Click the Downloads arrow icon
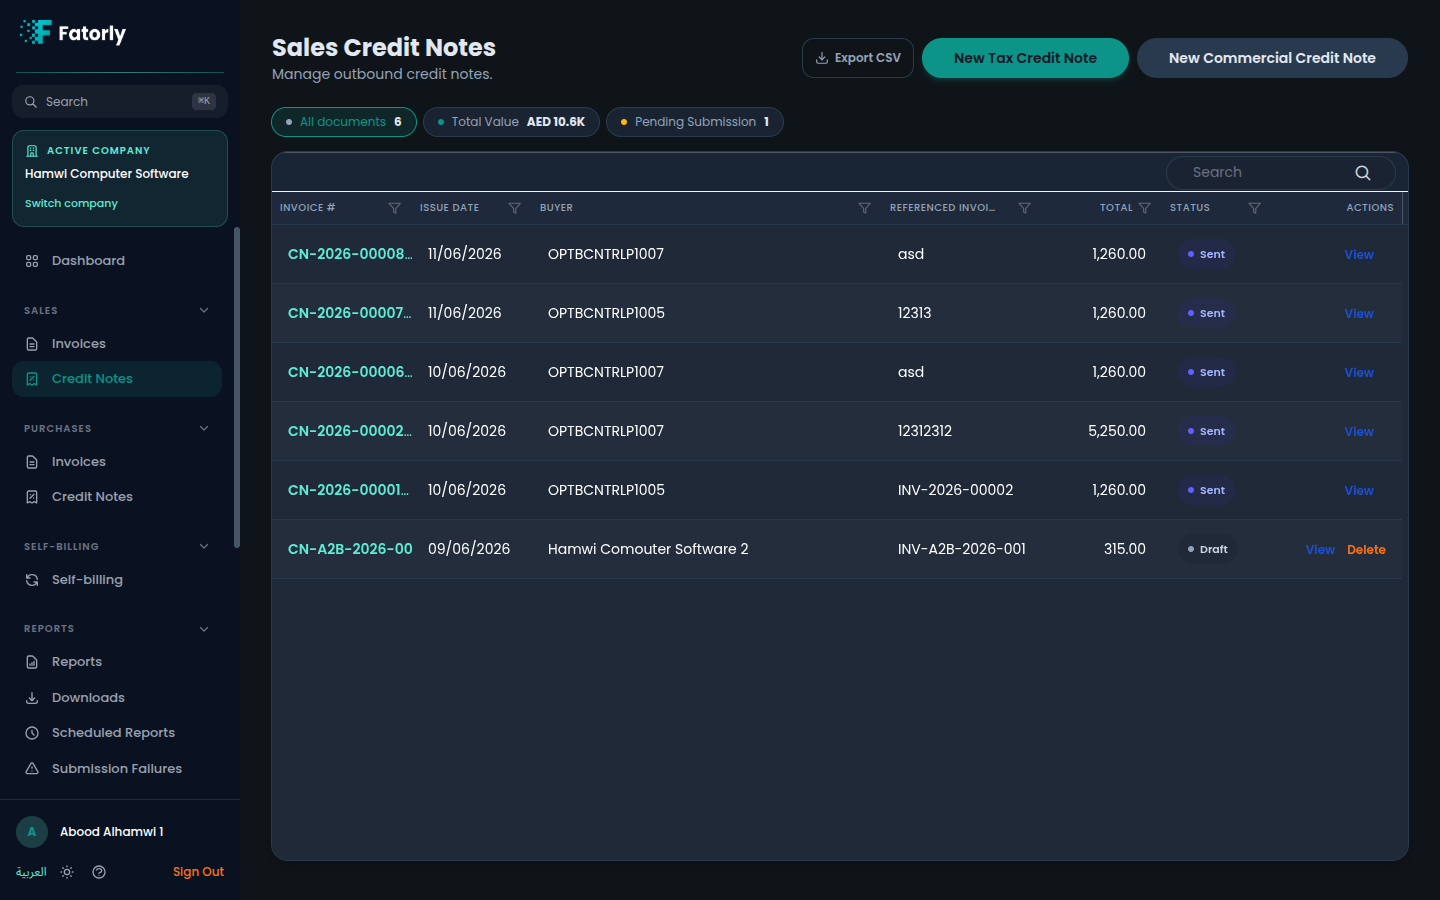This screenshot has width=1440, height=900. pos(32,698)
